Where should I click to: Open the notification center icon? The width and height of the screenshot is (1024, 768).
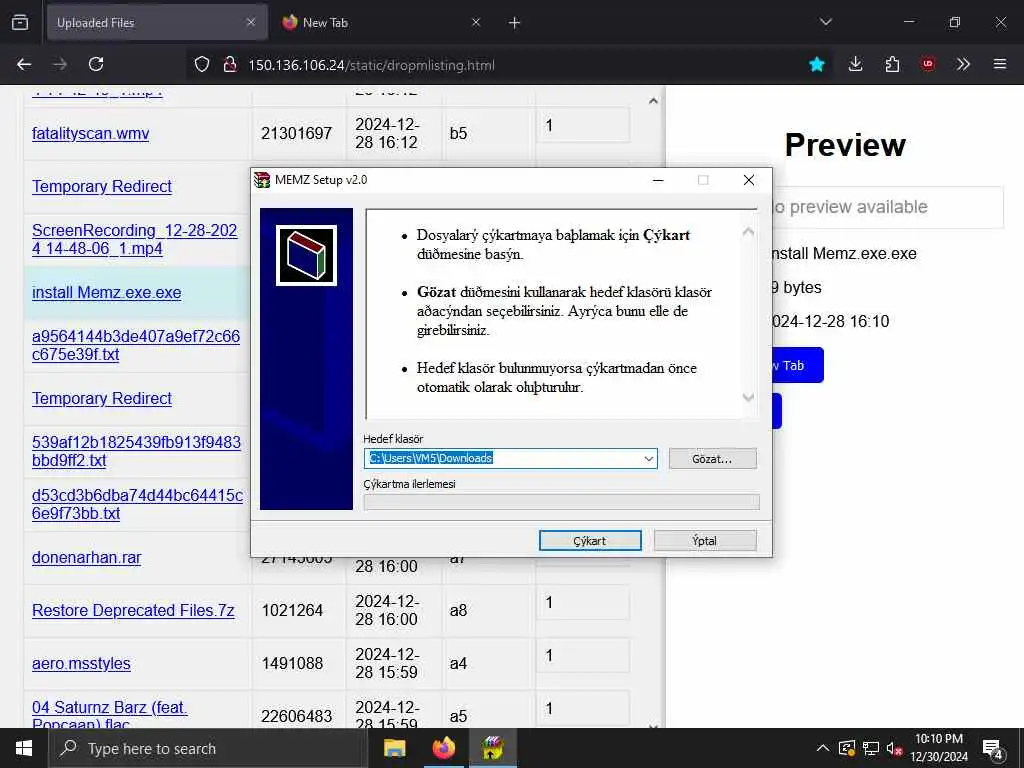tap(992, 750)
